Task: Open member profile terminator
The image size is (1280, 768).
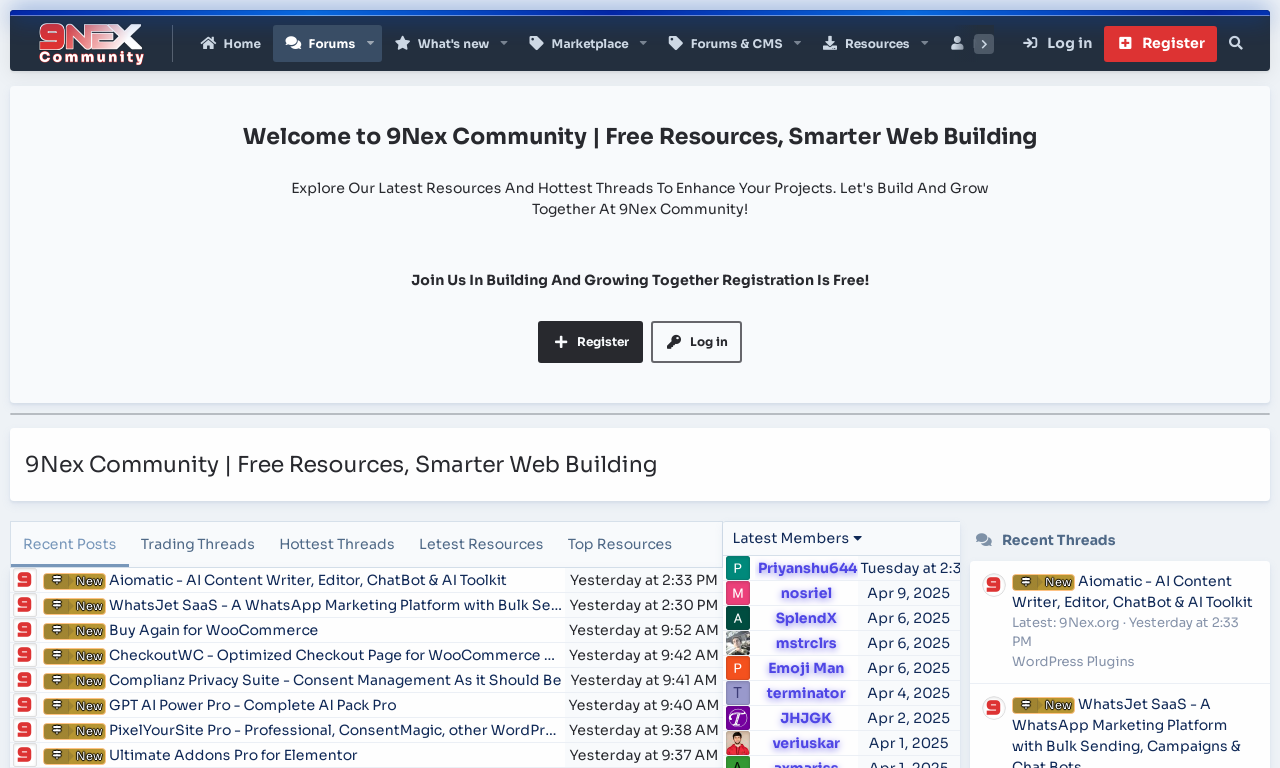Action: tap(806, 693)
